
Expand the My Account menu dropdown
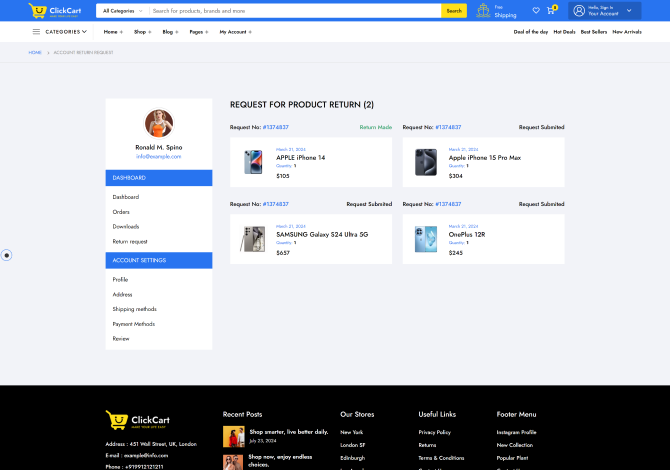click(x=235, y=32)
